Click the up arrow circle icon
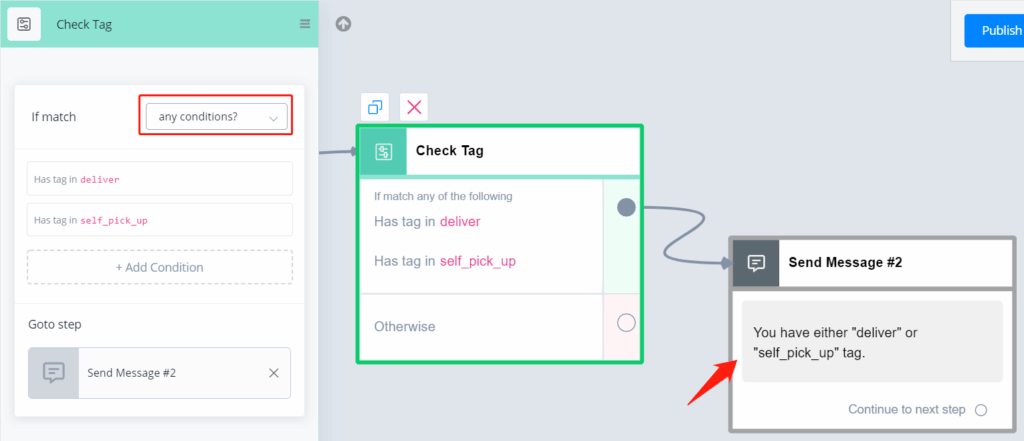Viewport: 1024px width, 441px height. [344, 24]
